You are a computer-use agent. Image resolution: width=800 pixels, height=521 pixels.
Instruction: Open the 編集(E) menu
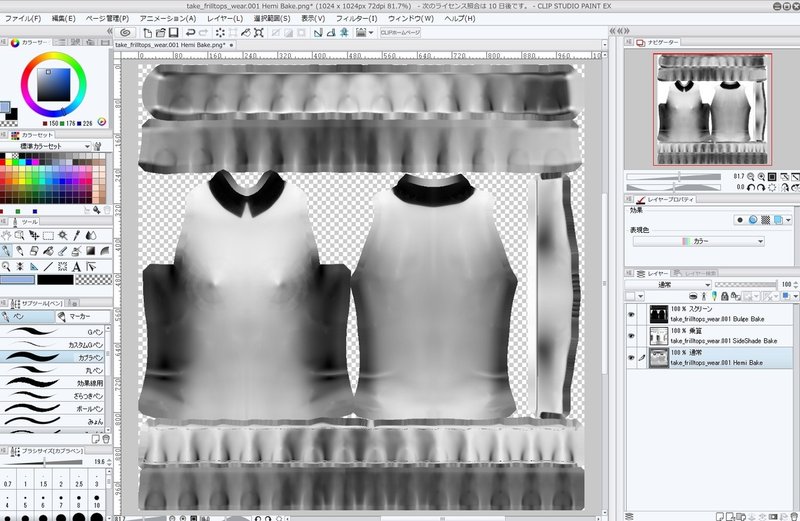[64, 18]
